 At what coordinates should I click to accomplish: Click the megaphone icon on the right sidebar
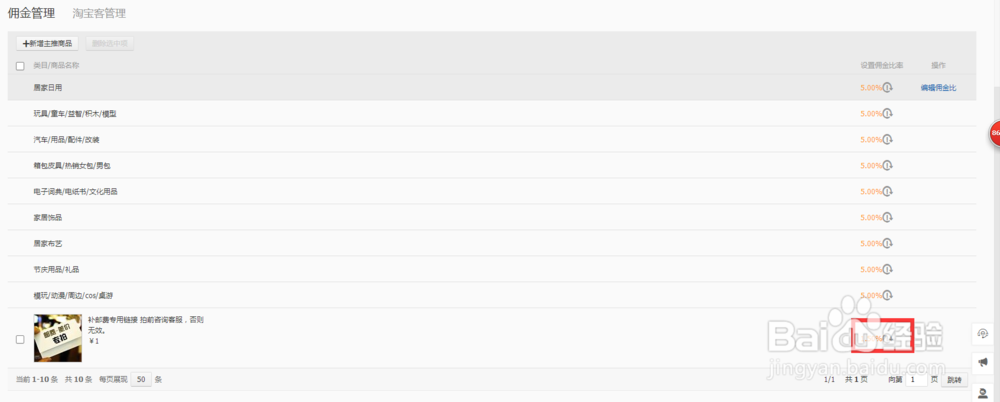click(983, 361)
